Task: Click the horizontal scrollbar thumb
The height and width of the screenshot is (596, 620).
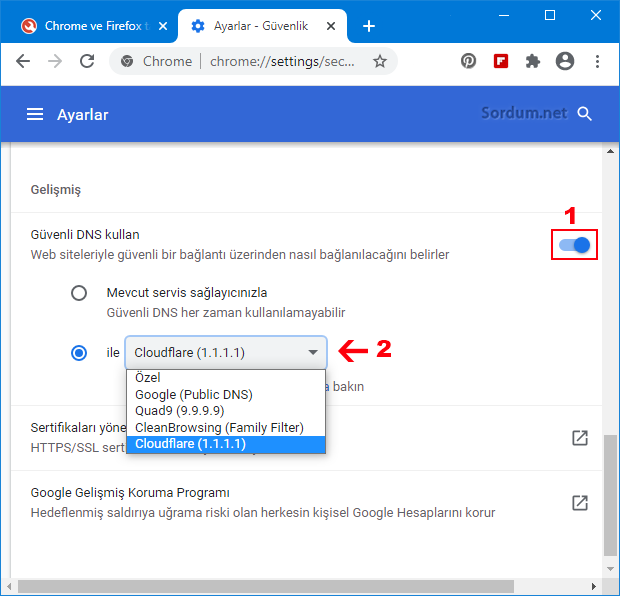Action: [x=266, y=586]
